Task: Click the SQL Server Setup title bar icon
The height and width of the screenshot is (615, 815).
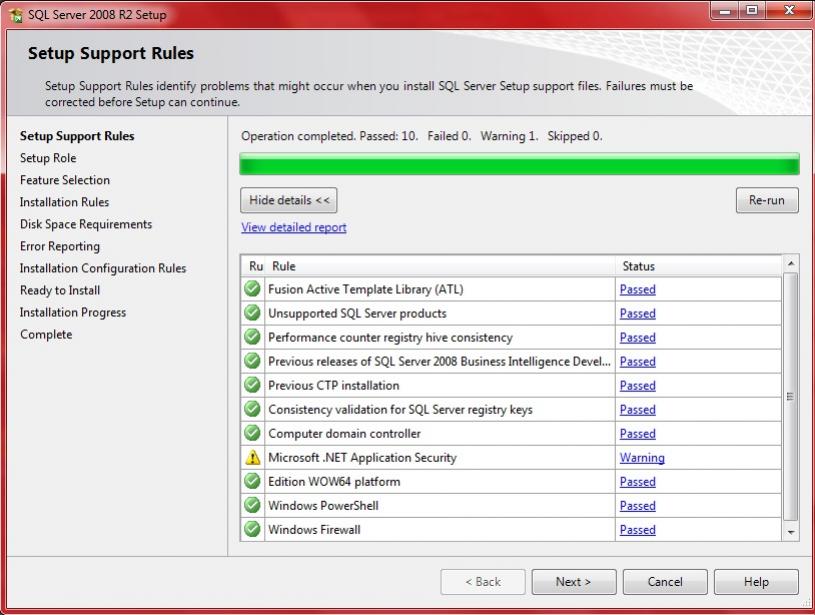Action: point(16,15)
